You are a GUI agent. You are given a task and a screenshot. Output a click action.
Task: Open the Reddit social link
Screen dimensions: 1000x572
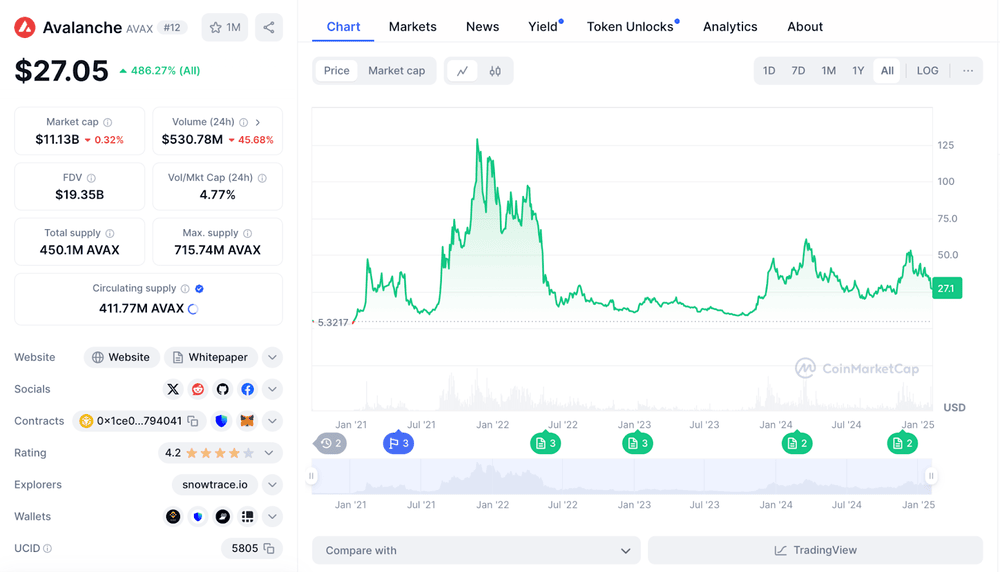coord(198,389)
